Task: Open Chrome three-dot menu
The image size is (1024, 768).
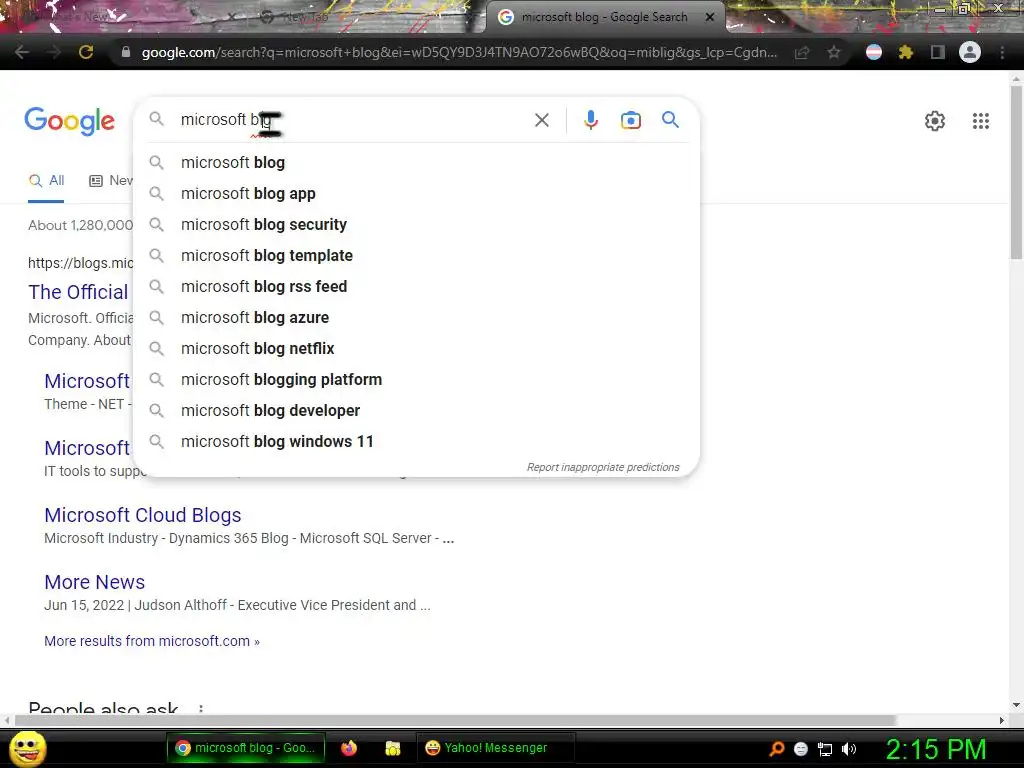Action: click(x=1002, y=52)
